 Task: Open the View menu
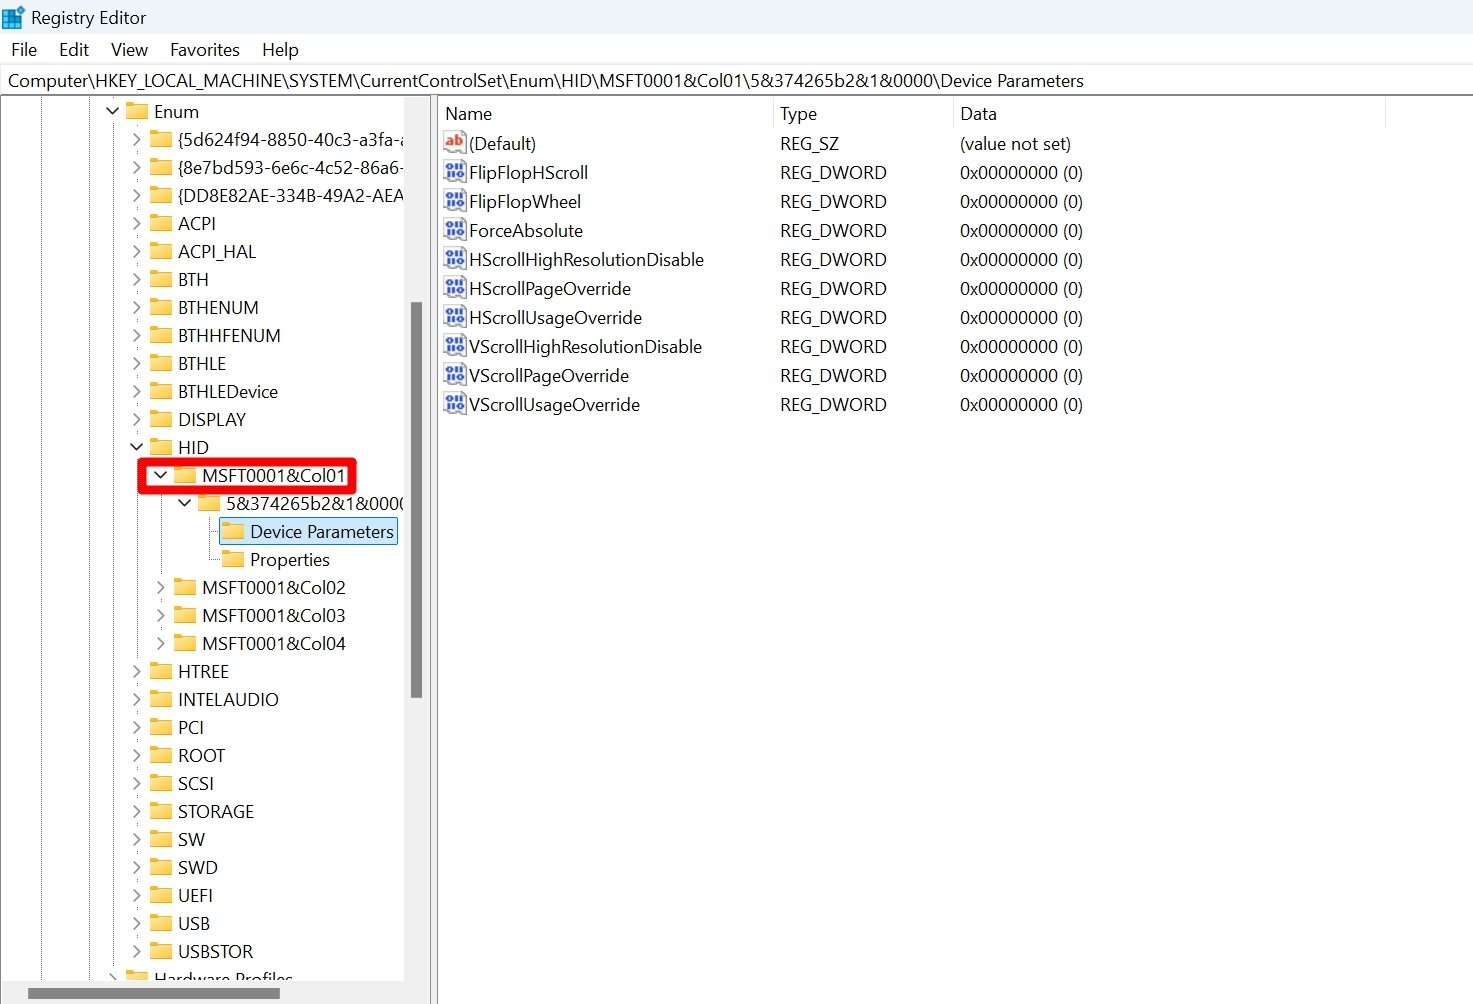[129, 49]
